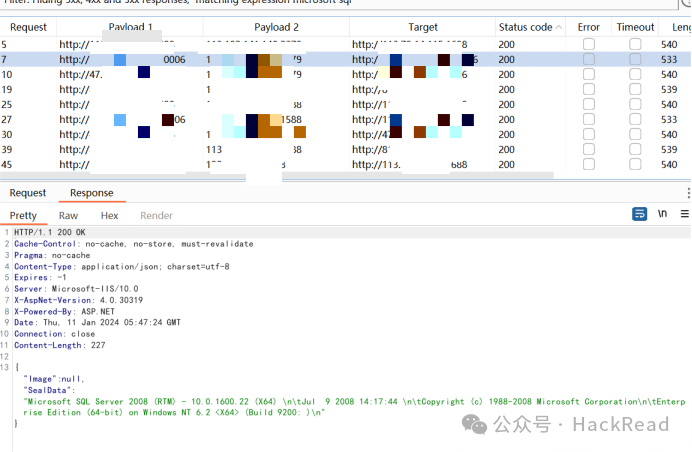Select request number 10 row
The image size is (692, 452).
(x=346, y=74)
